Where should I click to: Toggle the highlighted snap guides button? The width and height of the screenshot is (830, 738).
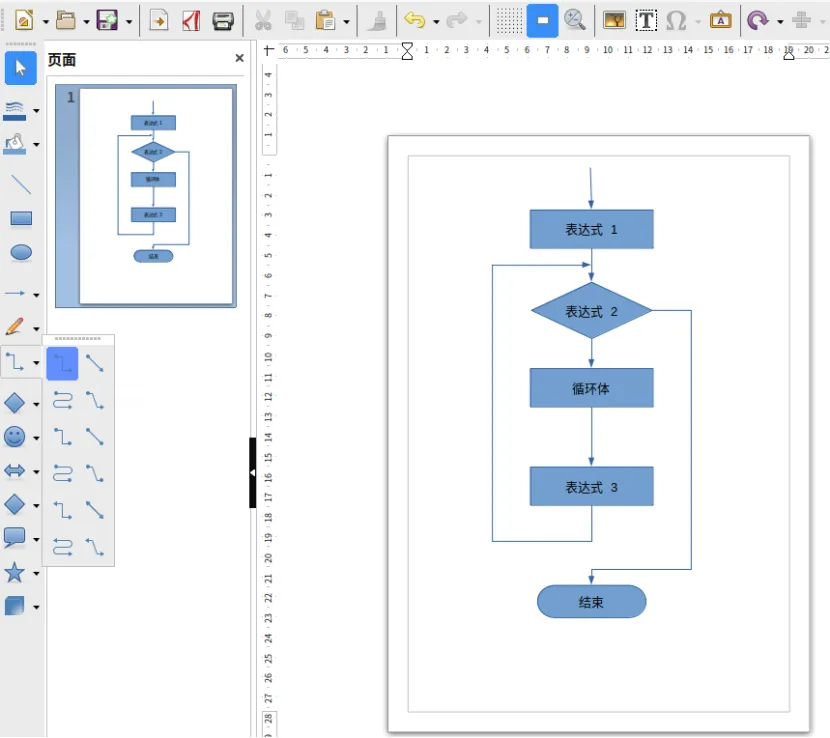click(542, 21)
